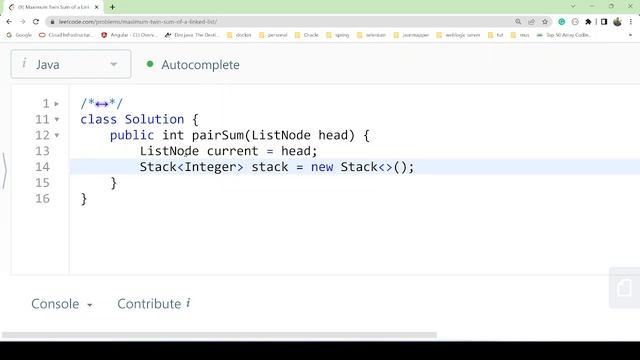
Task: Collapse the pairSum method at line 12
Action: pyautogui.click(x=57, y=136)
